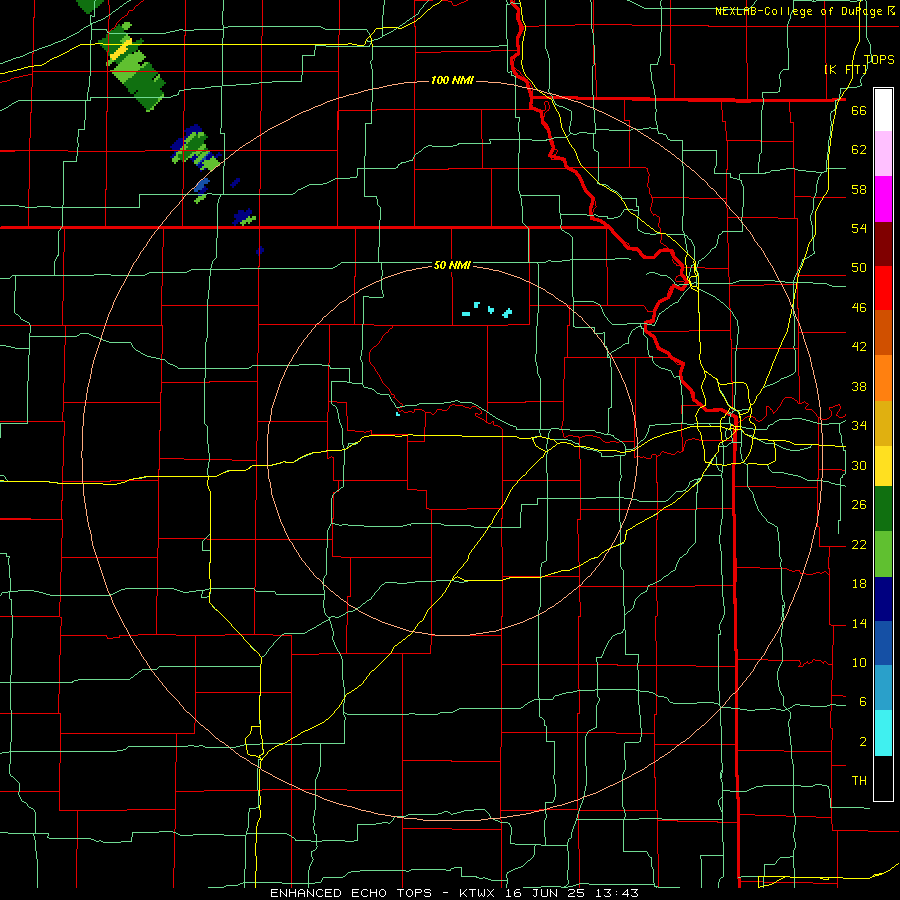900x900 pixels.
Task: Click the dark red (maroon) legend swatch
Action: (x=883, y=243)
